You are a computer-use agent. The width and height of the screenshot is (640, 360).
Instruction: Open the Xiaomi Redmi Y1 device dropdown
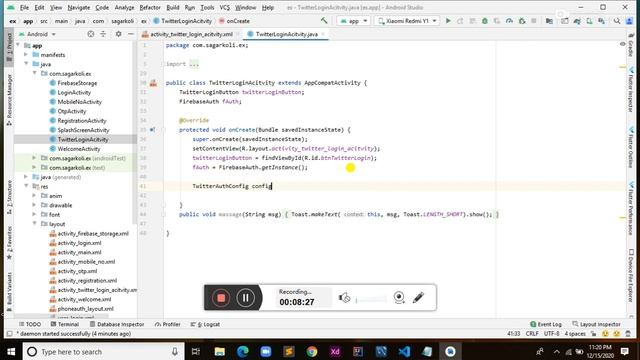tap(407, 21)
